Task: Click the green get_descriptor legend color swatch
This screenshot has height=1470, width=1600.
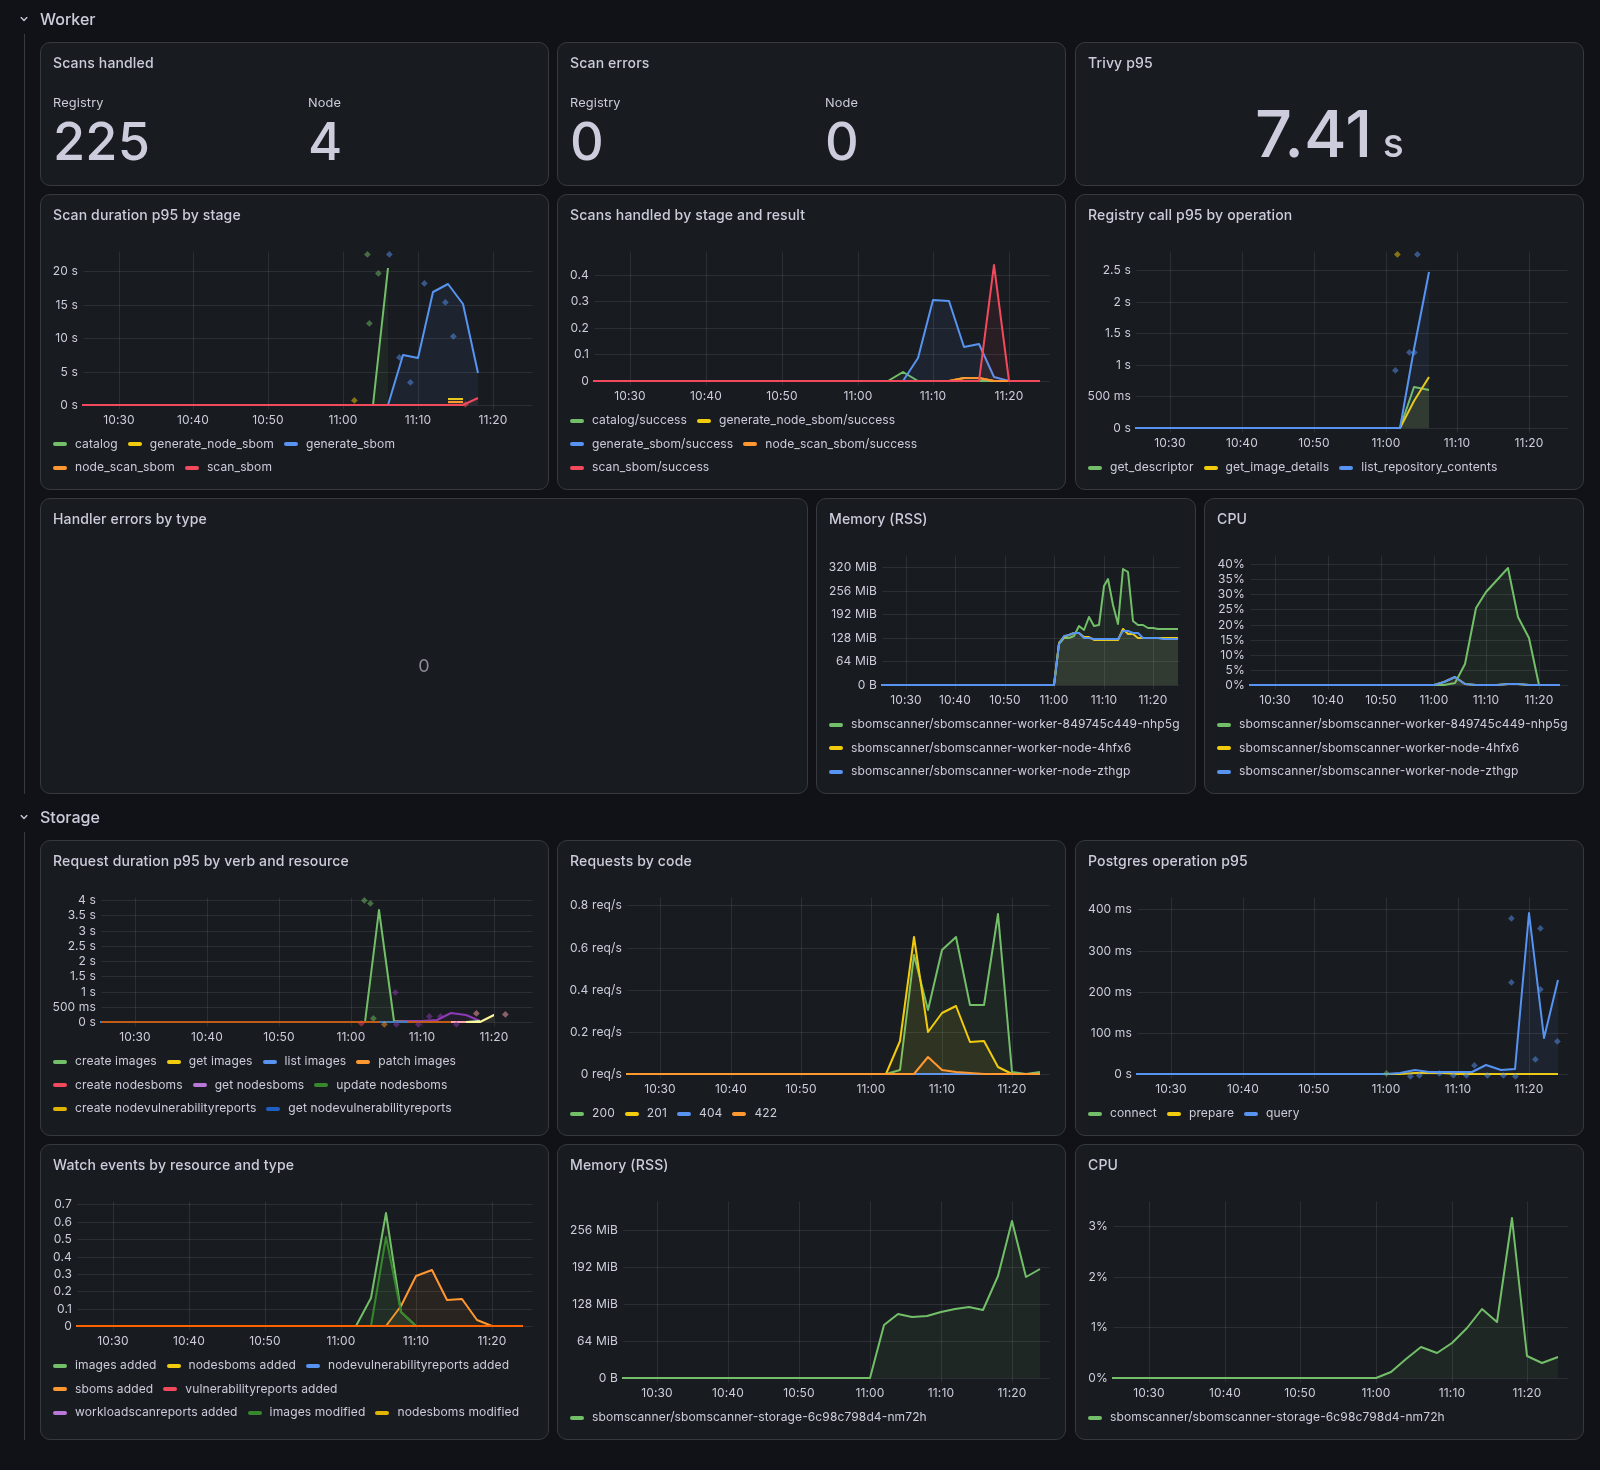Action: pyautogui.click(x=1095, y=467)
